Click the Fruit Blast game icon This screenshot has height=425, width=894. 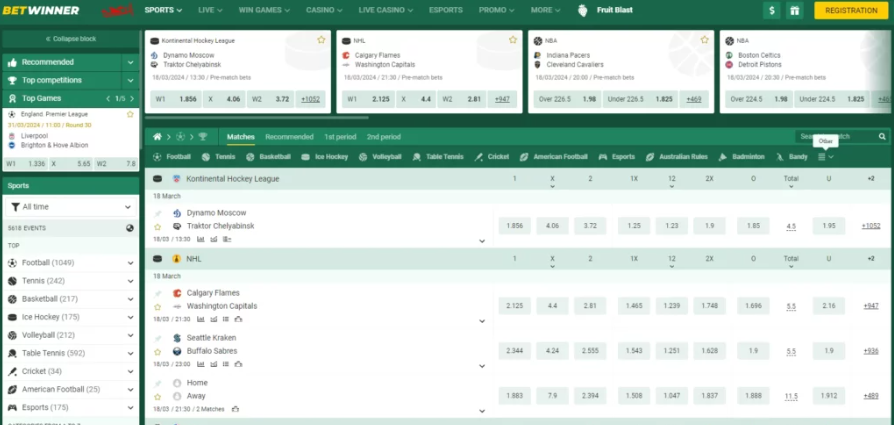(584, 10)
